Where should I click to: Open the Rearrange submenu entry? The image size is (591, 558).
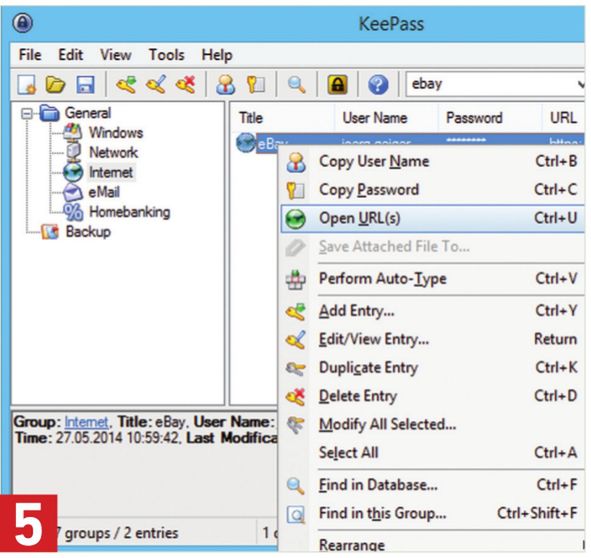tap(432, 544)
